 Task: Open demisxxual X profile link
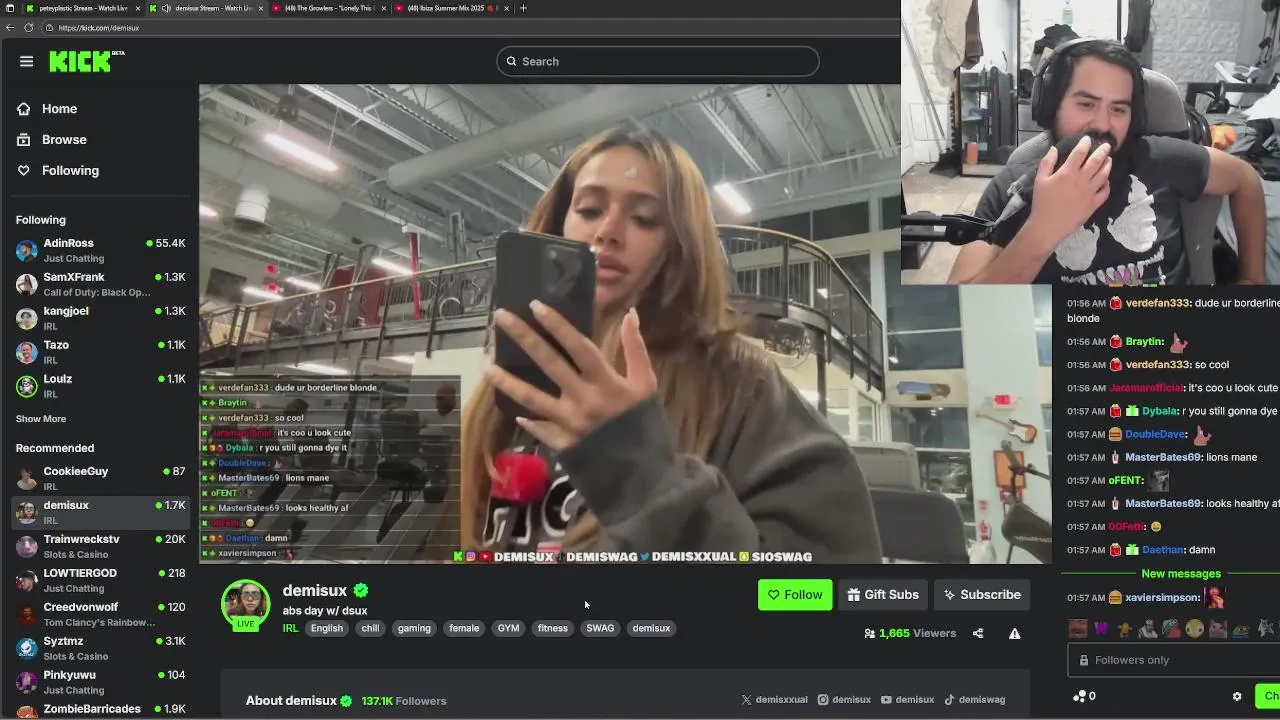pos(774,700)
